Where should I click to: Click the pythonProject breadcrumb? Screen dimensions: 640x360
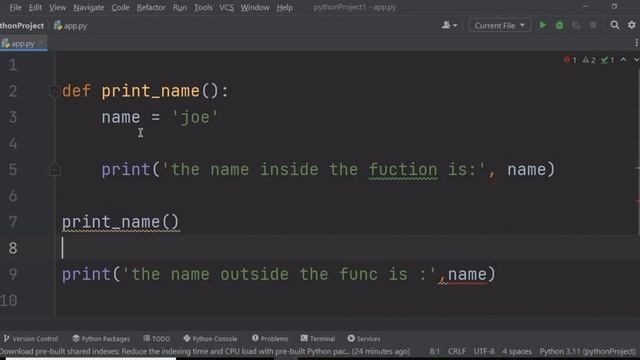coord(22,26)
